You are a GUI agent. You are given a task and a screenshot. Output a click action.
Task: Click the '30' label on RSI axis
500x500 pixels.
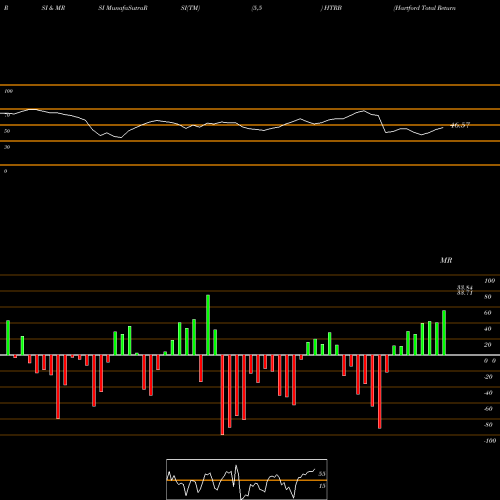pyautogui.click(x=7, y=147)
